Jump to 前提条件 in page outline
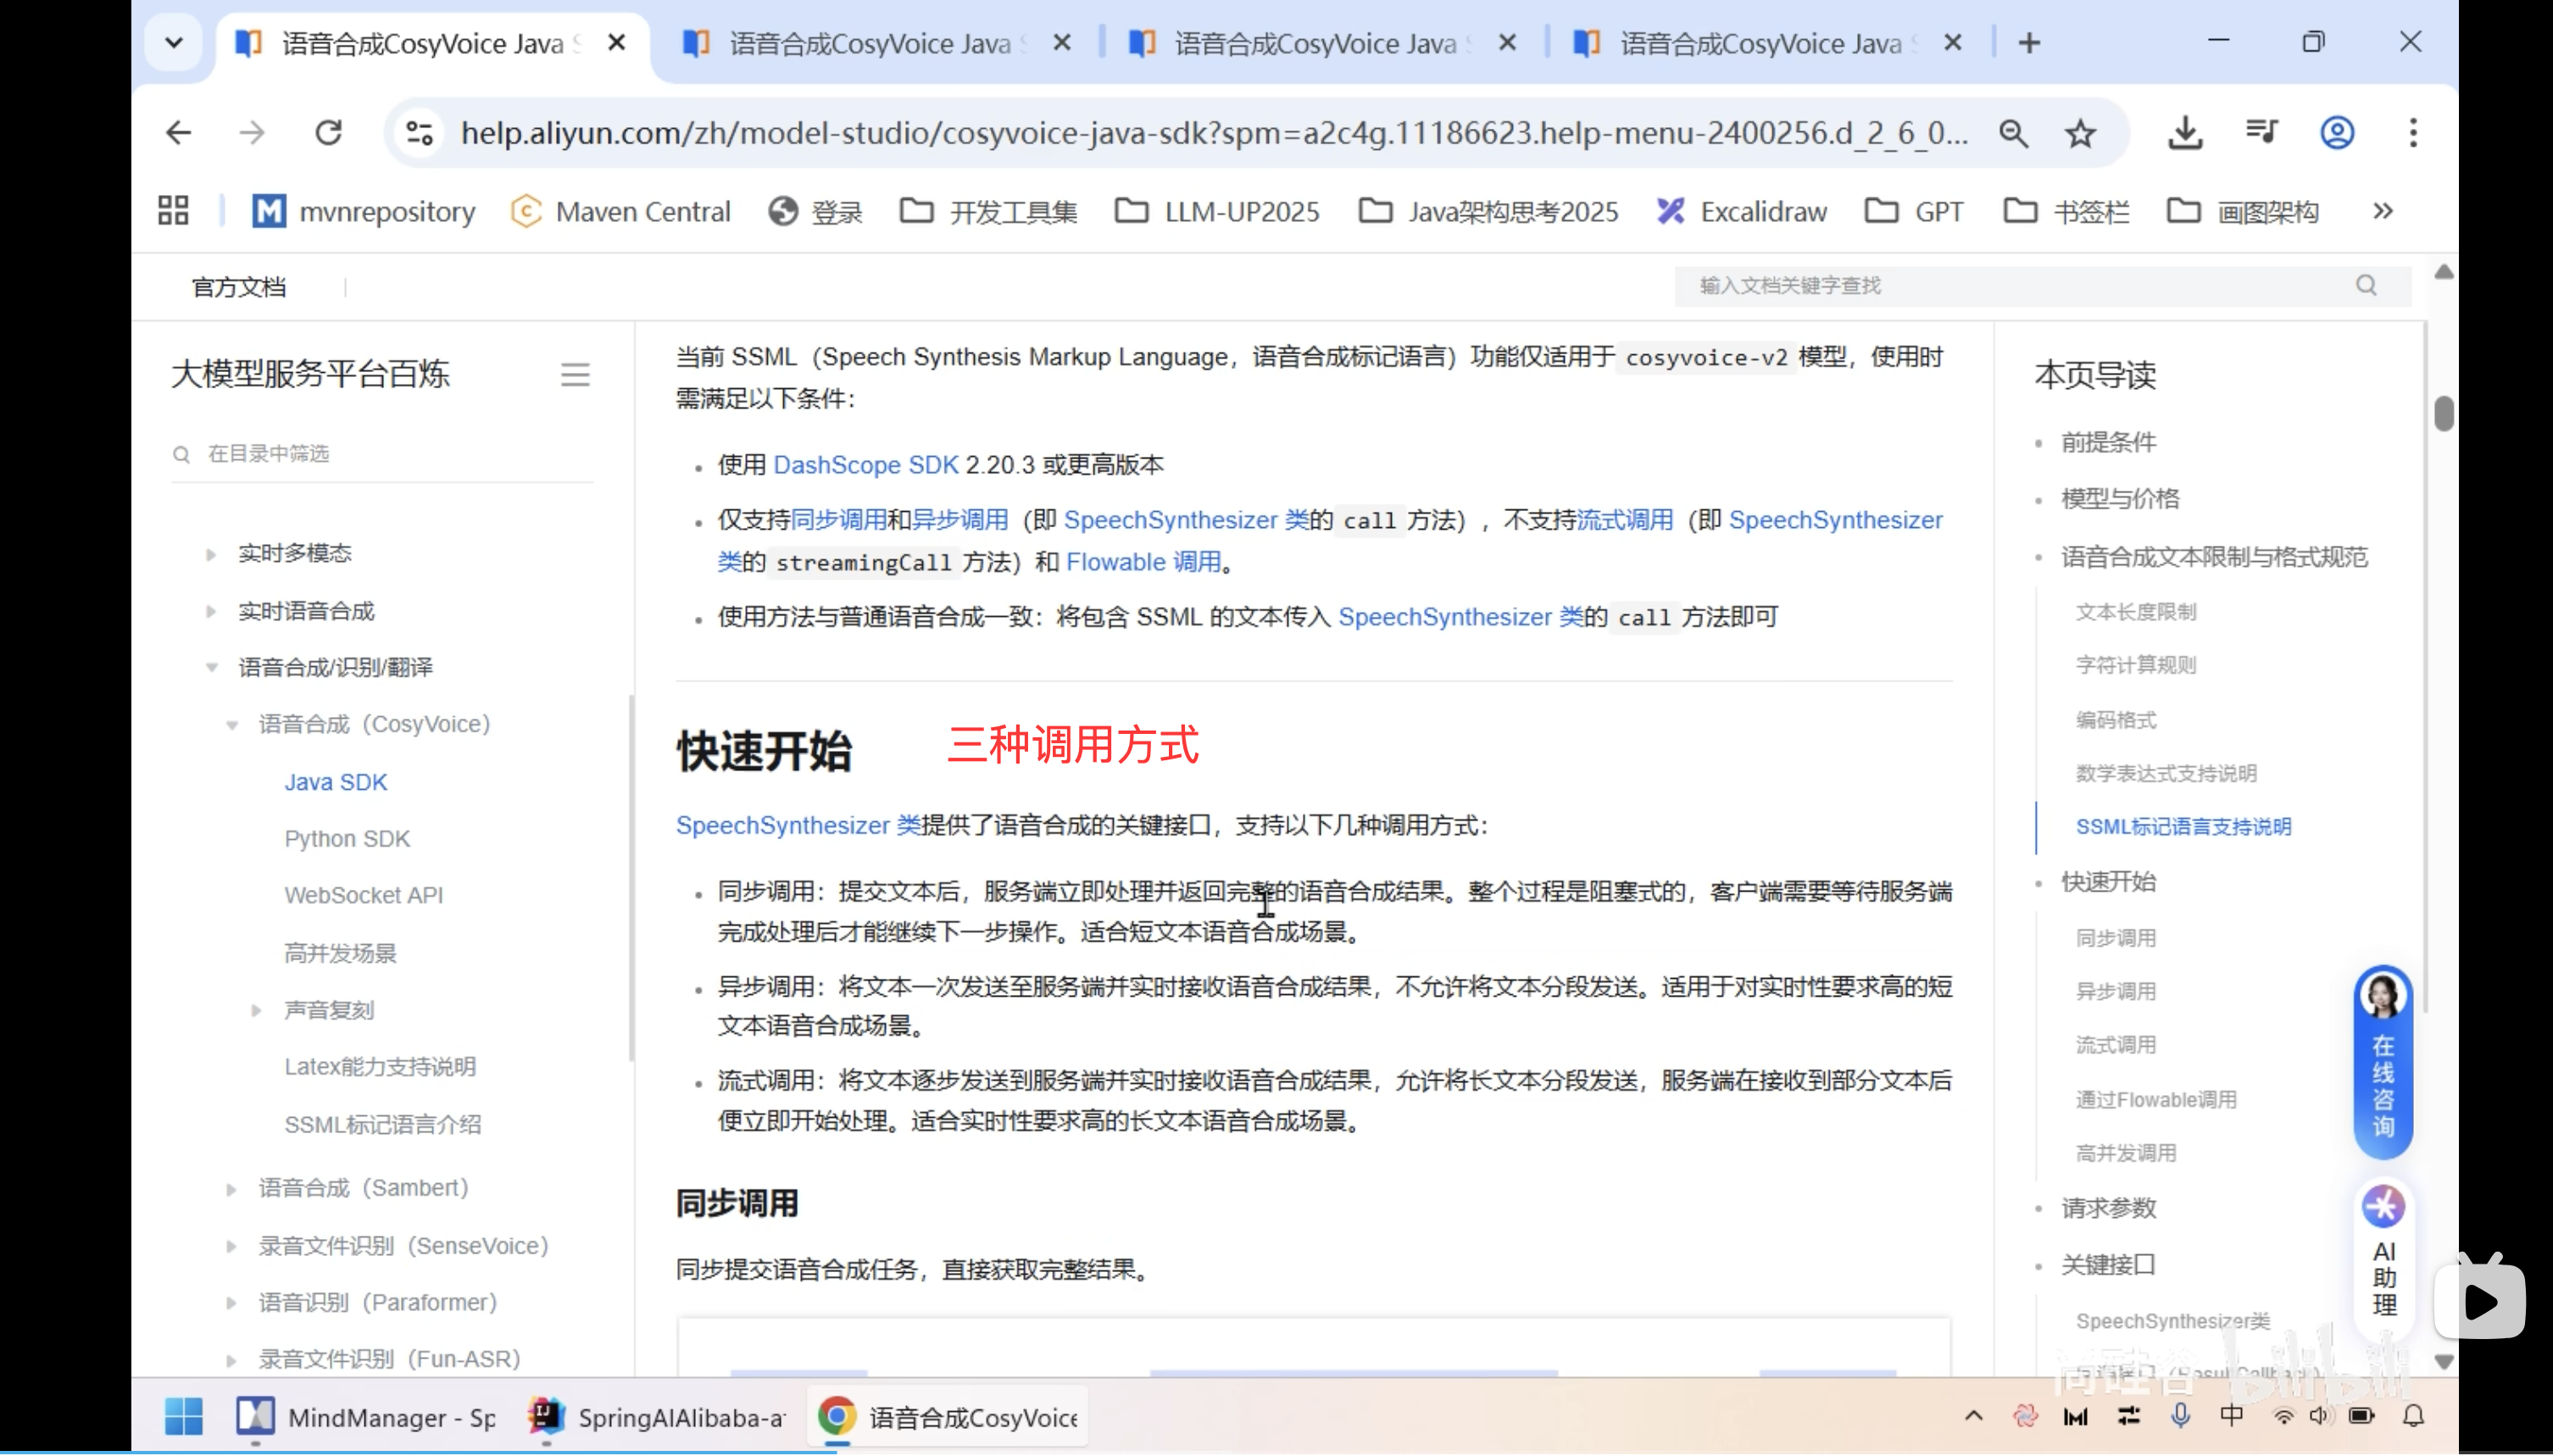Viewport: 2553px width, 1456px height. pos(2107,442)
